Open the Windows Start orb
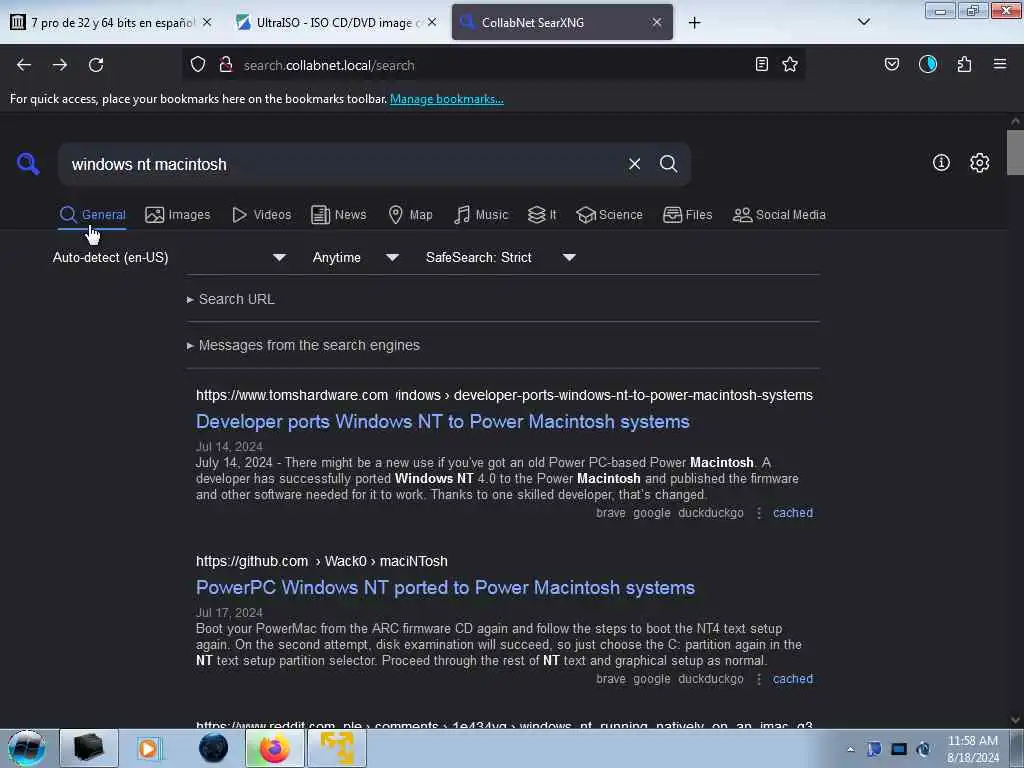Image resolution: width=1024 pixels, height=768 pixels. point(26,748)
